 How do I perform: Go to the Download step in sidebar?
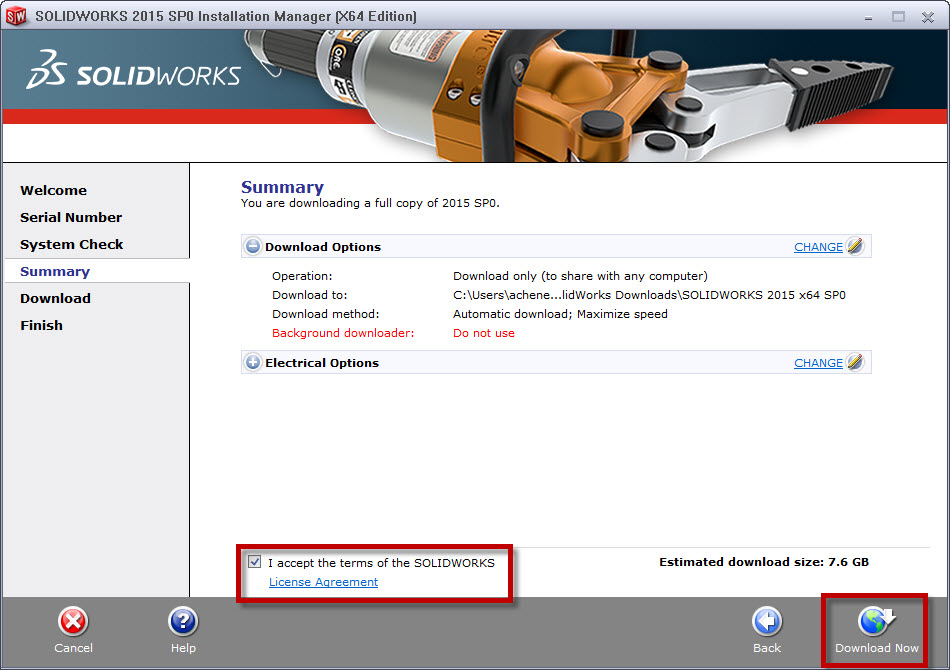55,299
